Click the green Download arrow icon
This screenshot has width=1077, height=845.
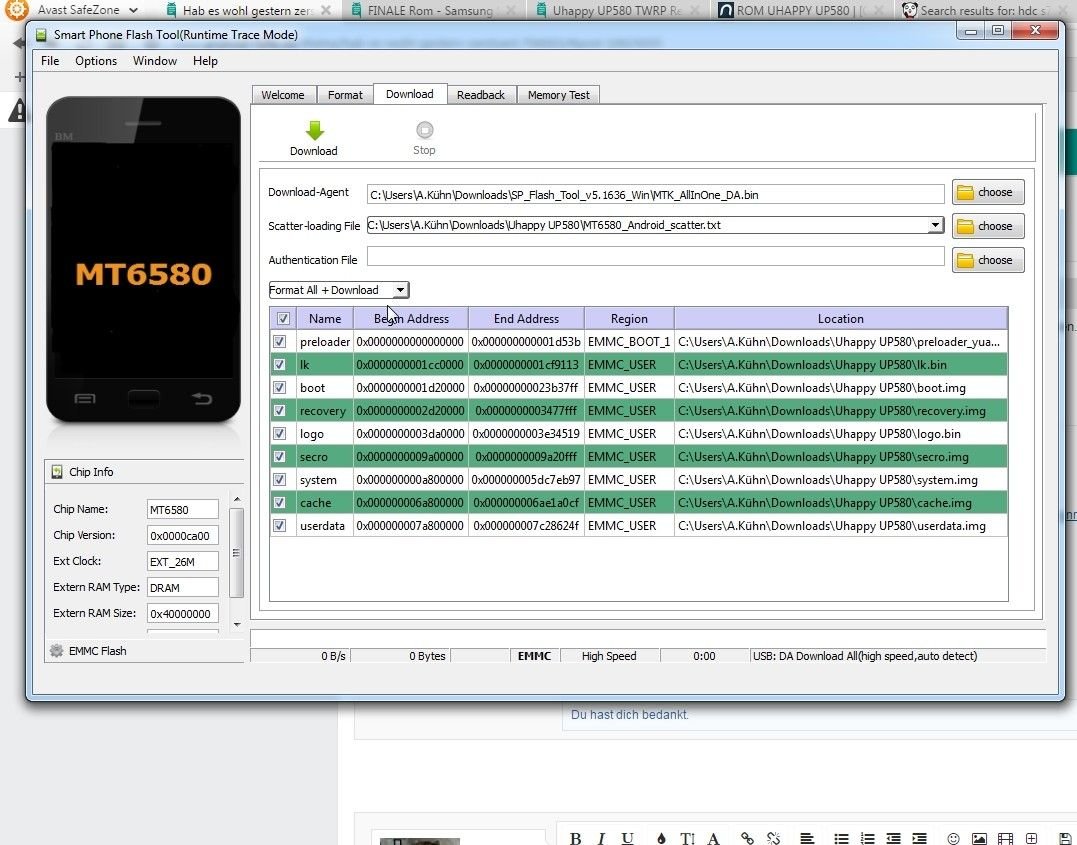315,131
